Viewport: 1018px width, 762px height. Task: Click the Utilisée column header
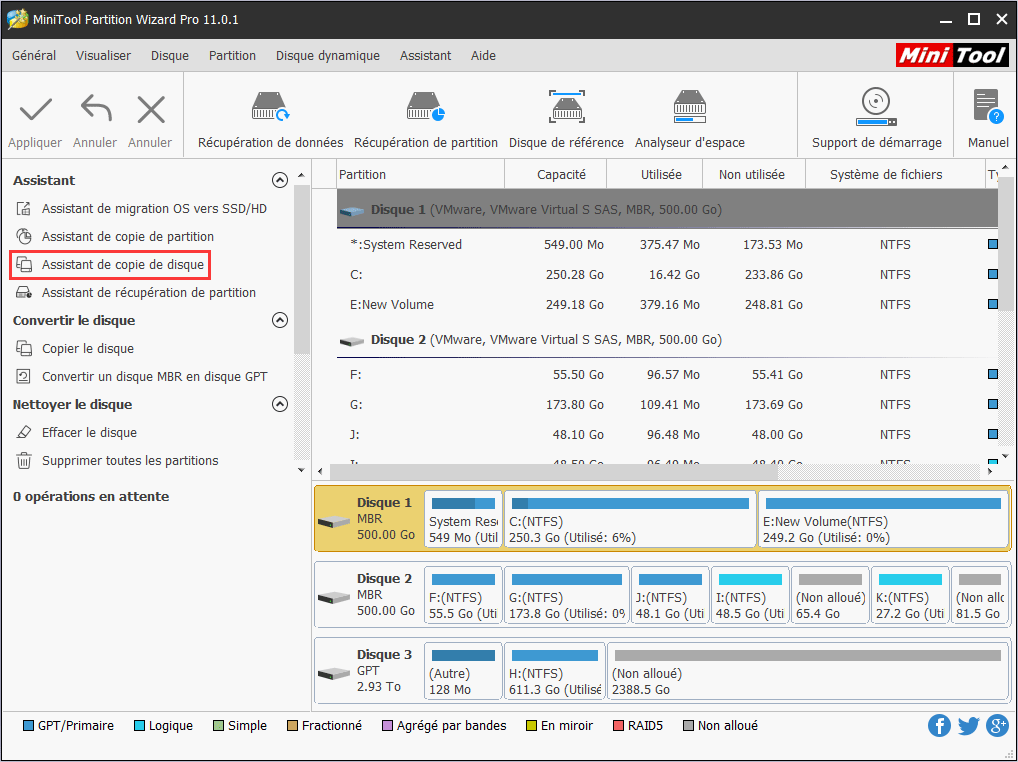coord(654,174)
